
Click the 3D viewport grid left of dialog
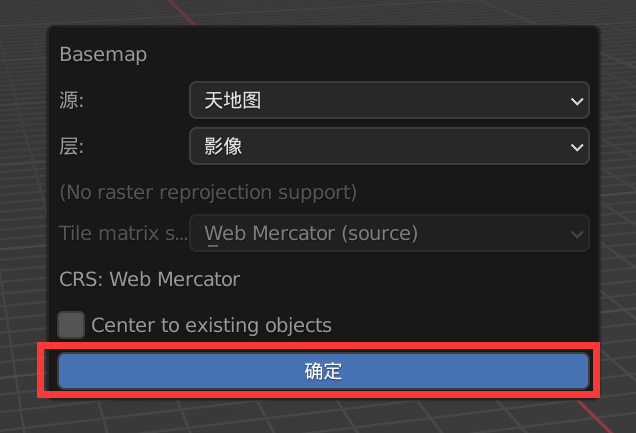pos(22,203)
